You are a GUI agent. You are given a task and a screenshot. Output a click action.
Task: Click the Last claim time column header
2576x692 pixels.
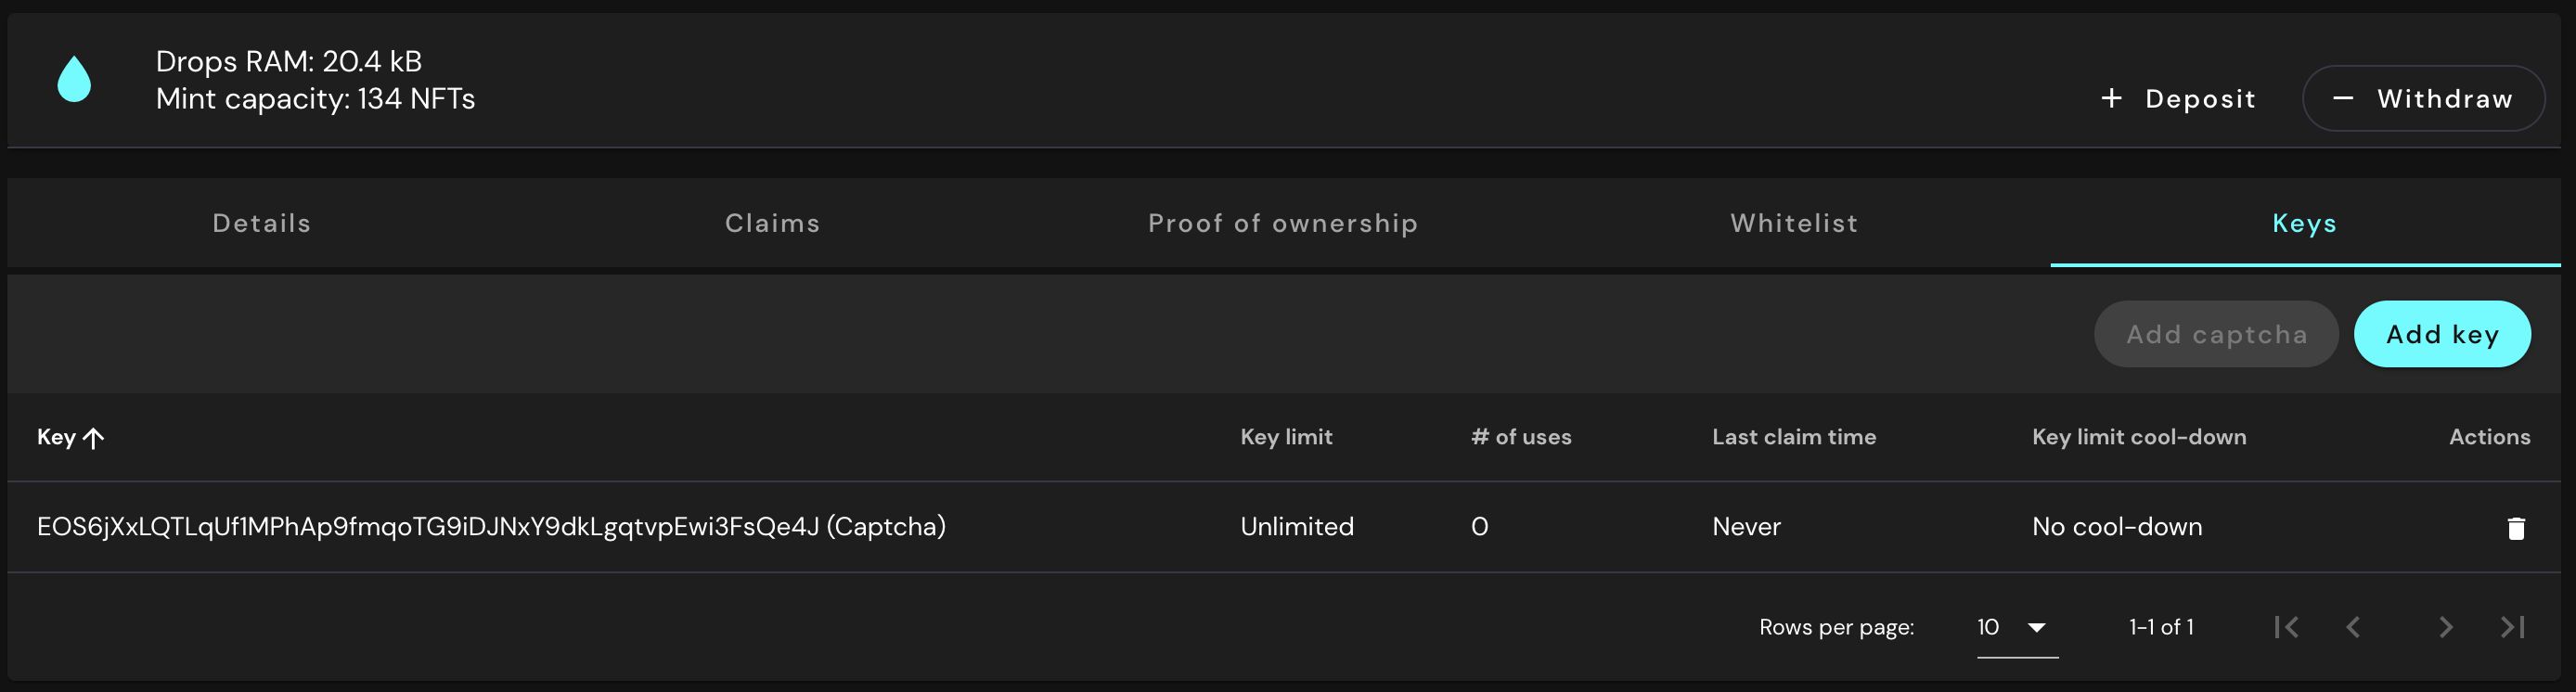(x=1793, y=437)
